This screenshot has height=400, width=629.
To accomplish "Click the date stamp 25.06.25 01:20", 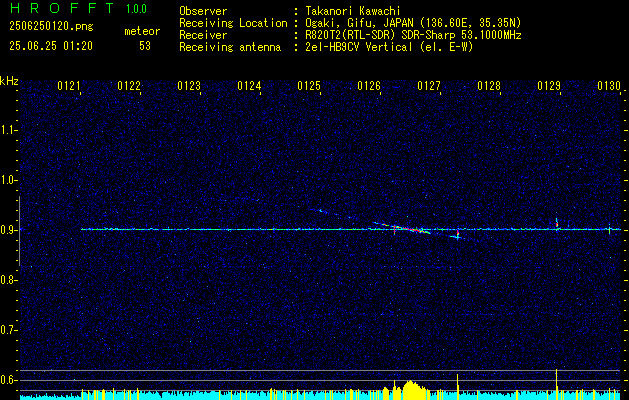I will click(51, 46).
